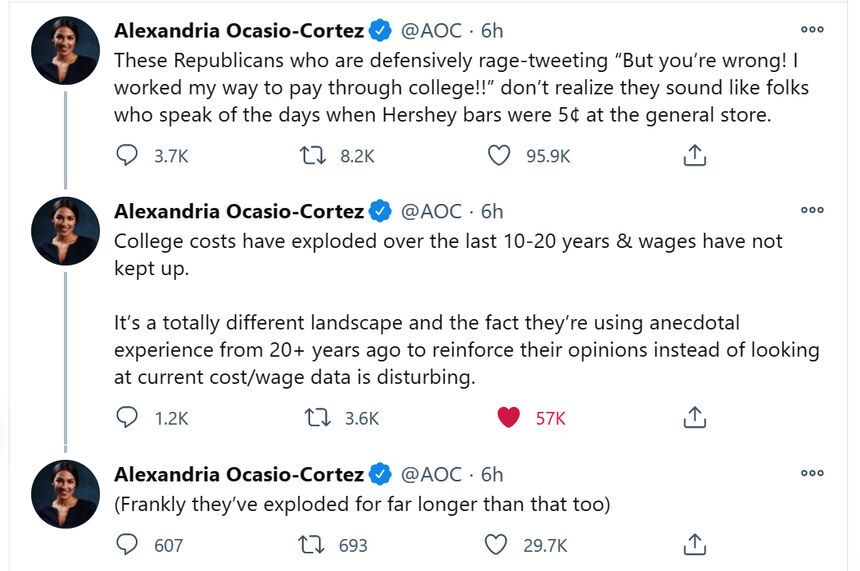Retweet the Hershey bars tweet
Viewport: 860px width, 571px height.
click(x=310, y=156)
